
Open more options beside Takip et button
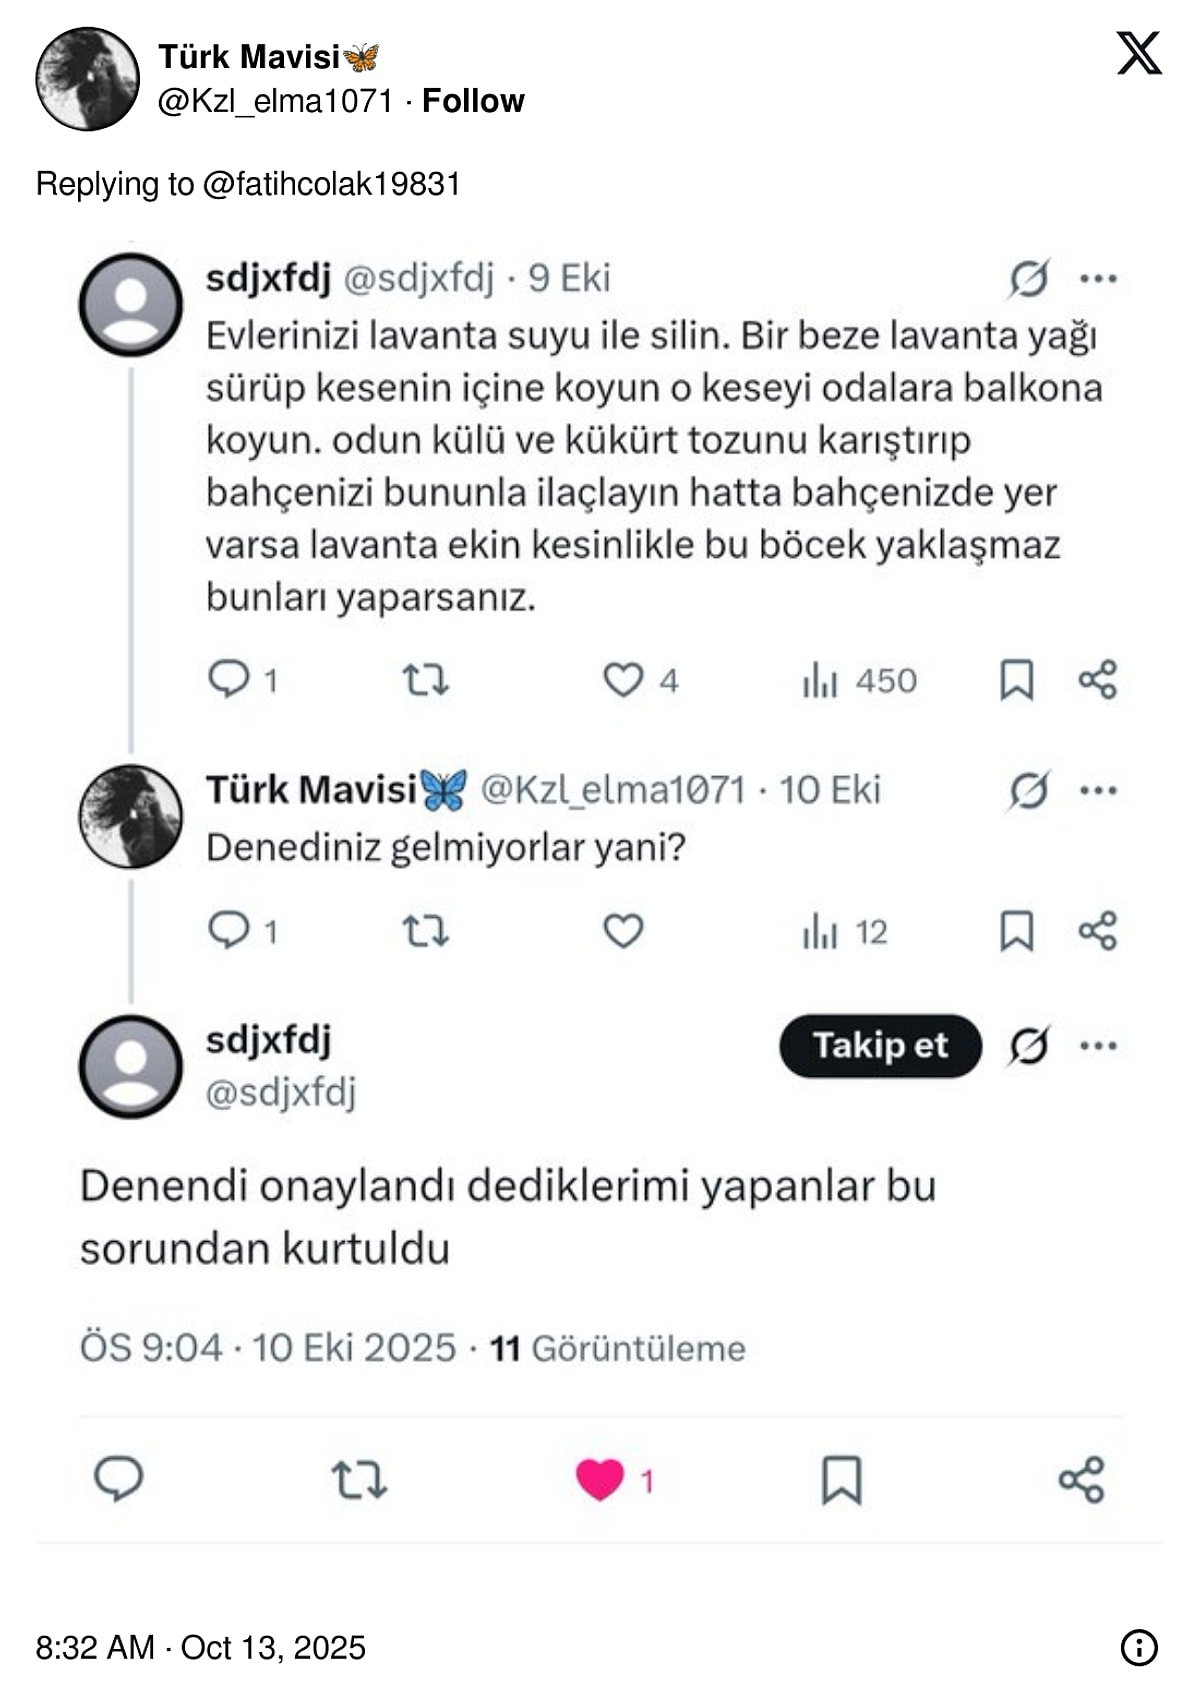[x=1098, y=1046]
